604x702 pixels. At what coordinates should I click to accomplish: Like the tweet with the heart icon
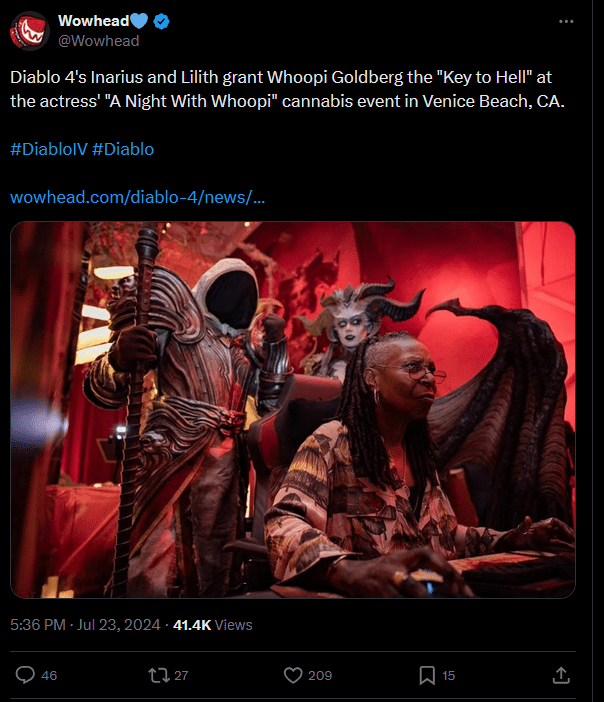(293, 675)
